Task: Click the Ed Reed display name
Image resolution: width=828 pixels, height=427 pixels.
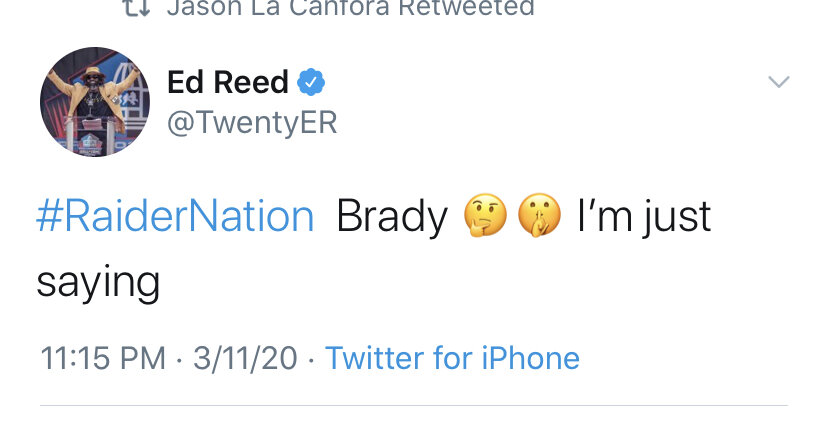Action: pos(228,82)
